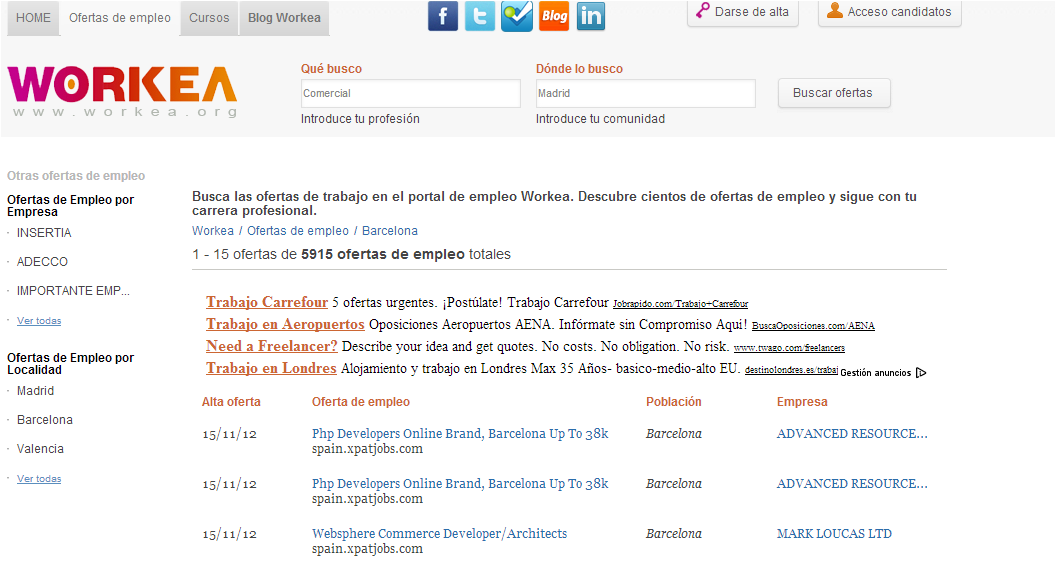Click Barcelona in the Websphere offer row

[x=673, y=534]
